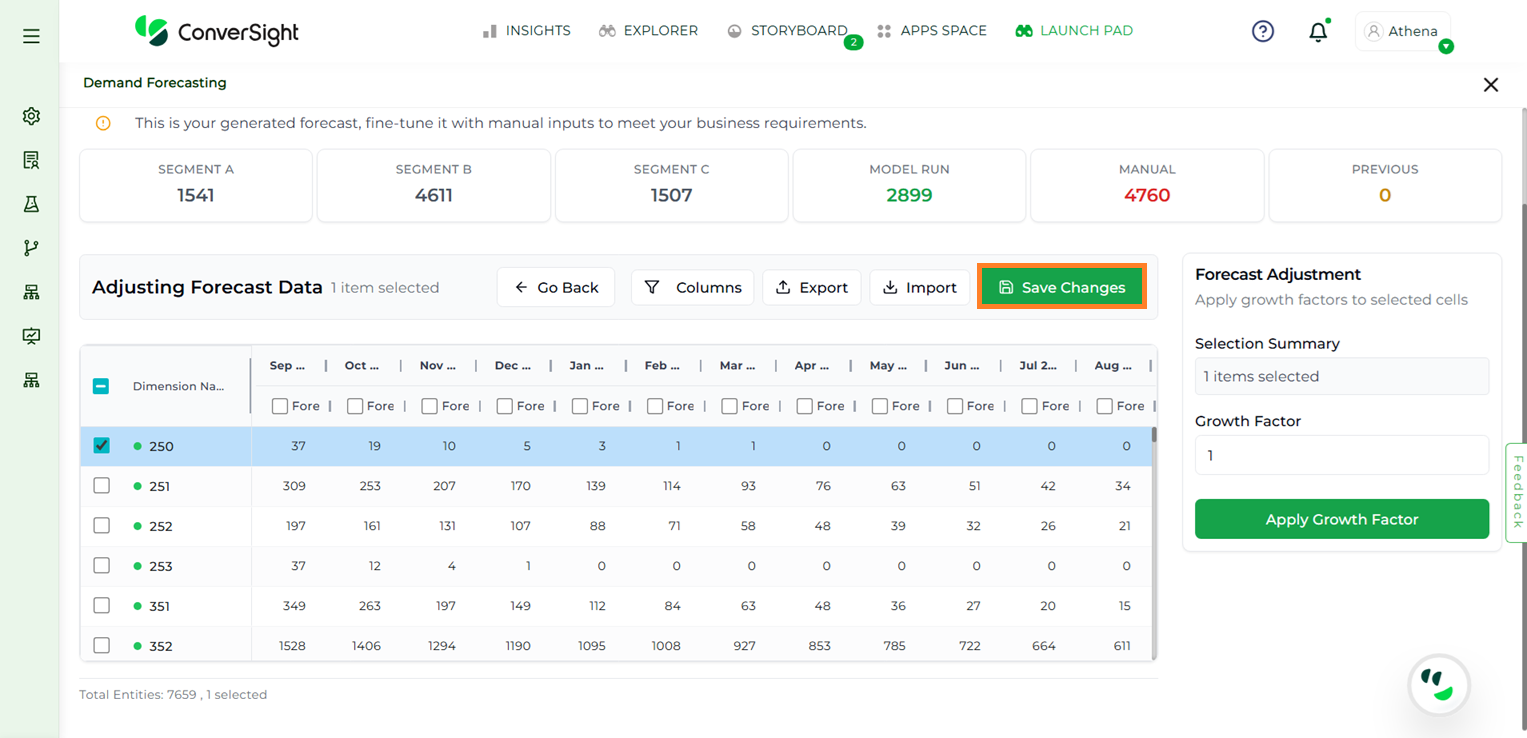The image size is (1527, 738).
Task: Close the Demand Forecasting panel with X
Action: tap(1491, 85)
